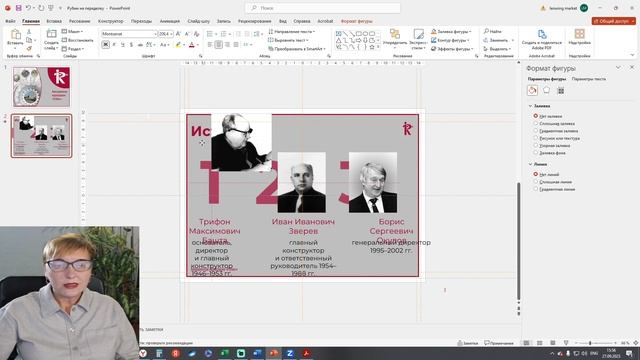Open the Shape Fill (Заливка фигуры) dropdown
The image size is (640, 360).
(x=451, y=31)
